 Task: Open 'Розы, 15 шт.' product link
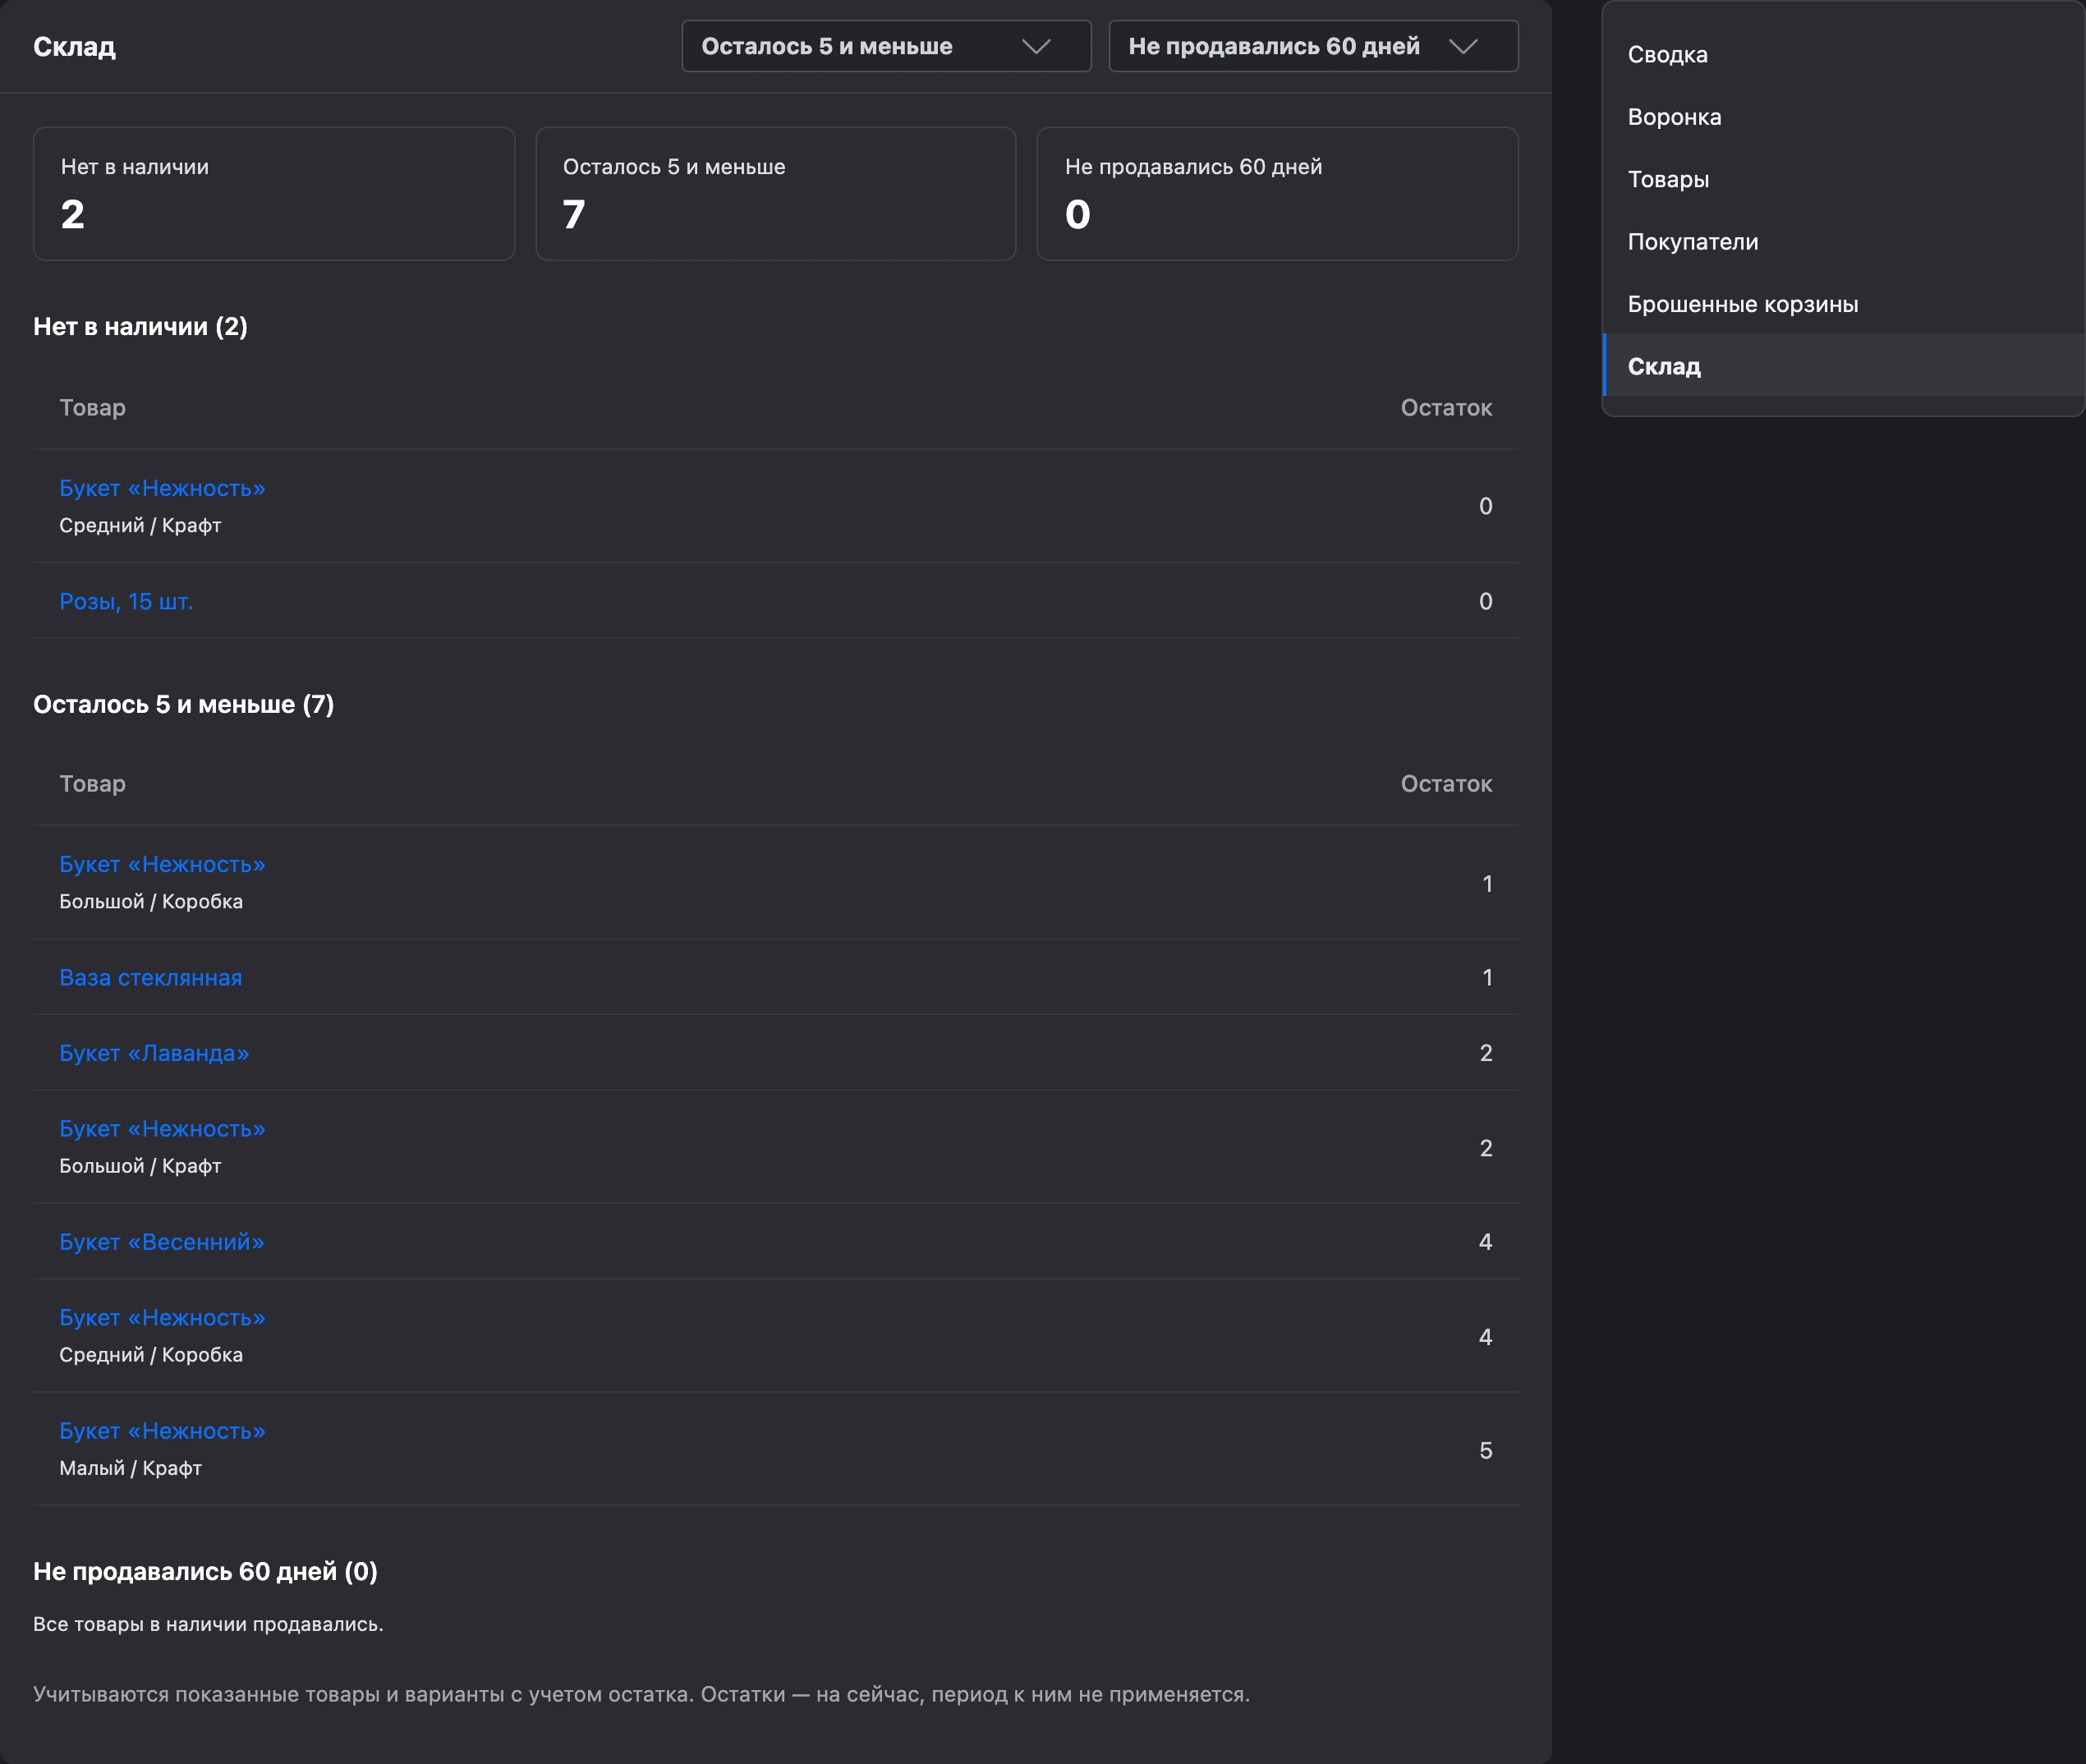[x=126, y=601]
